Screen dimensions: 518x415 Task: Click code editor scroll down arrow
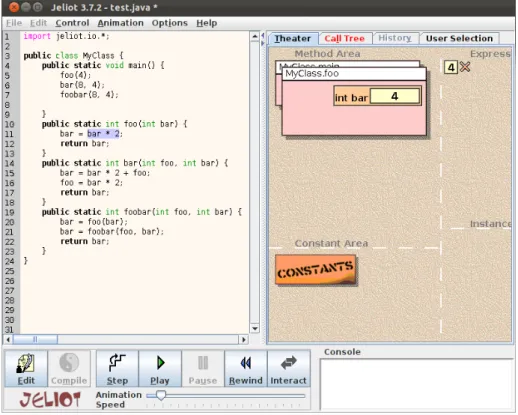click(x=255, y=328)
